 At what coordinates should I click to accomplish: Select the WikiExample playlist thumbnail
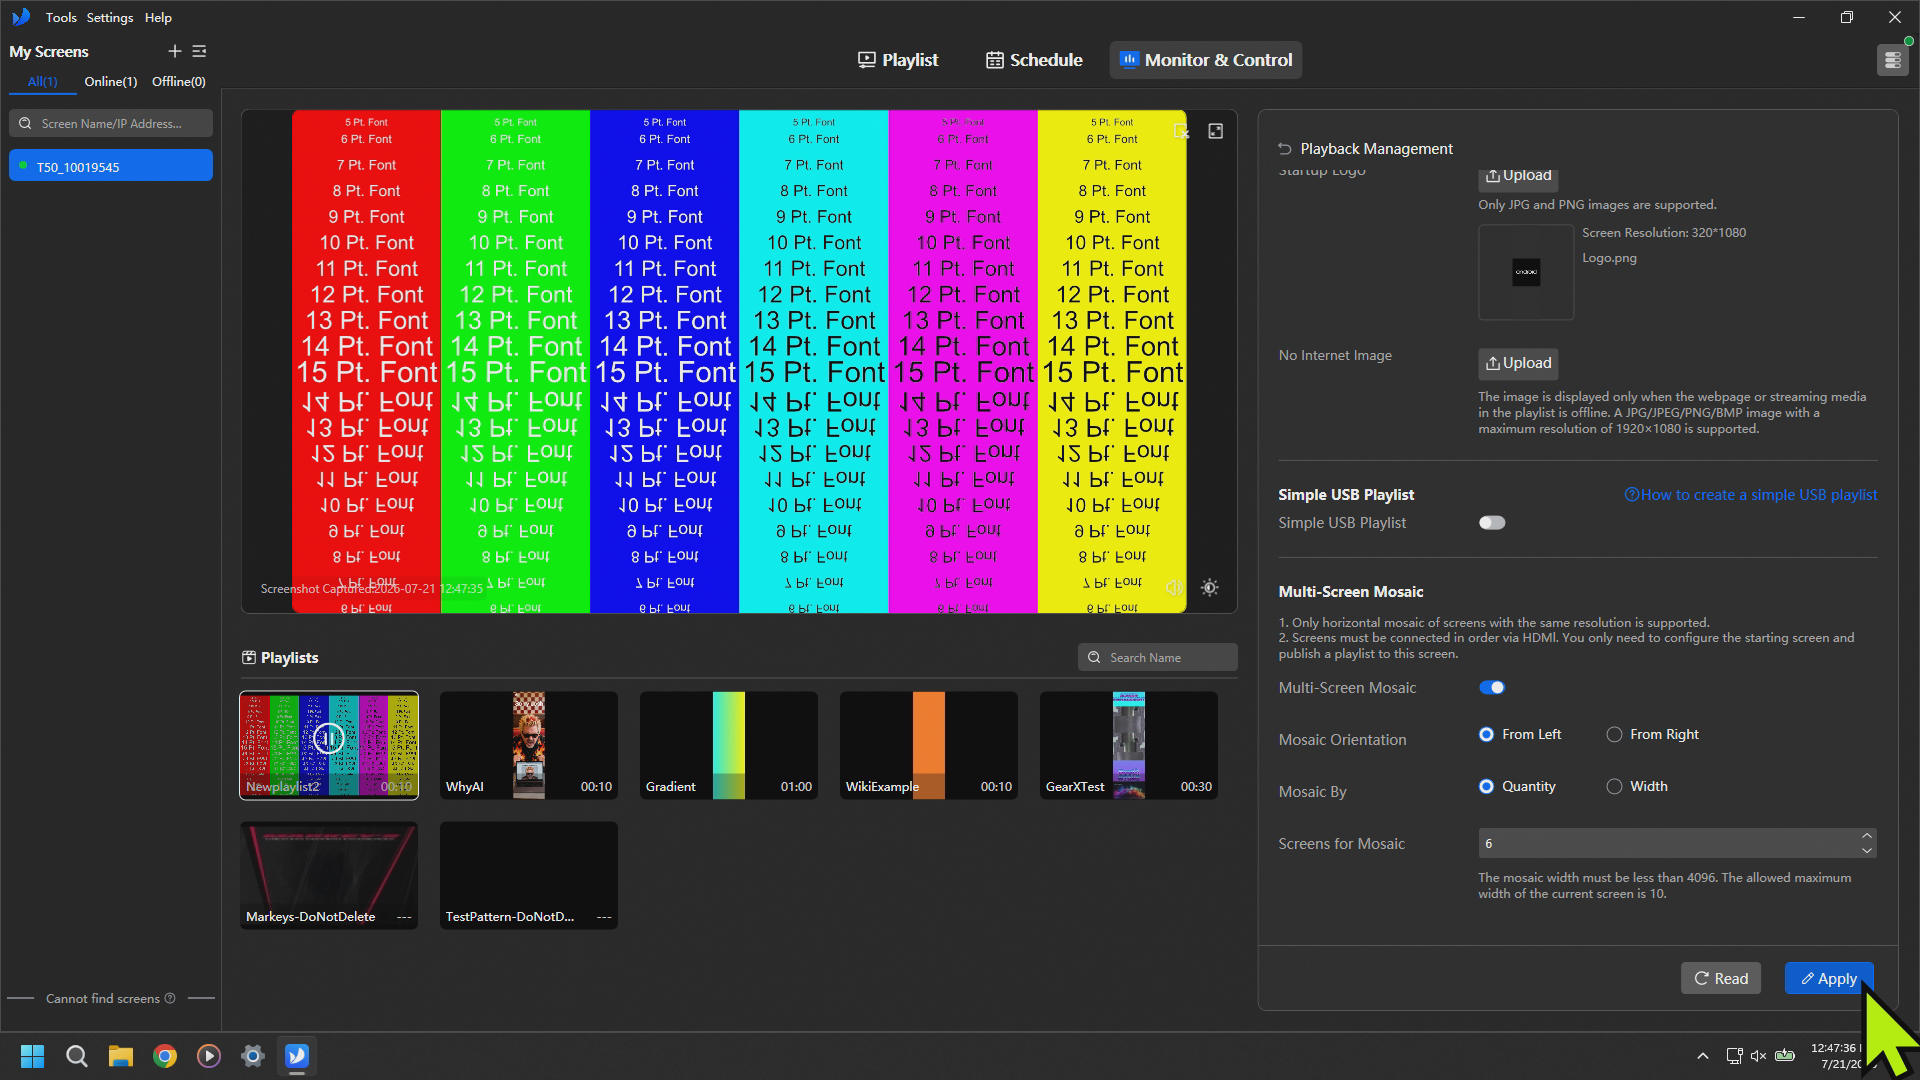pyautogui.click(x=929, y=745)
